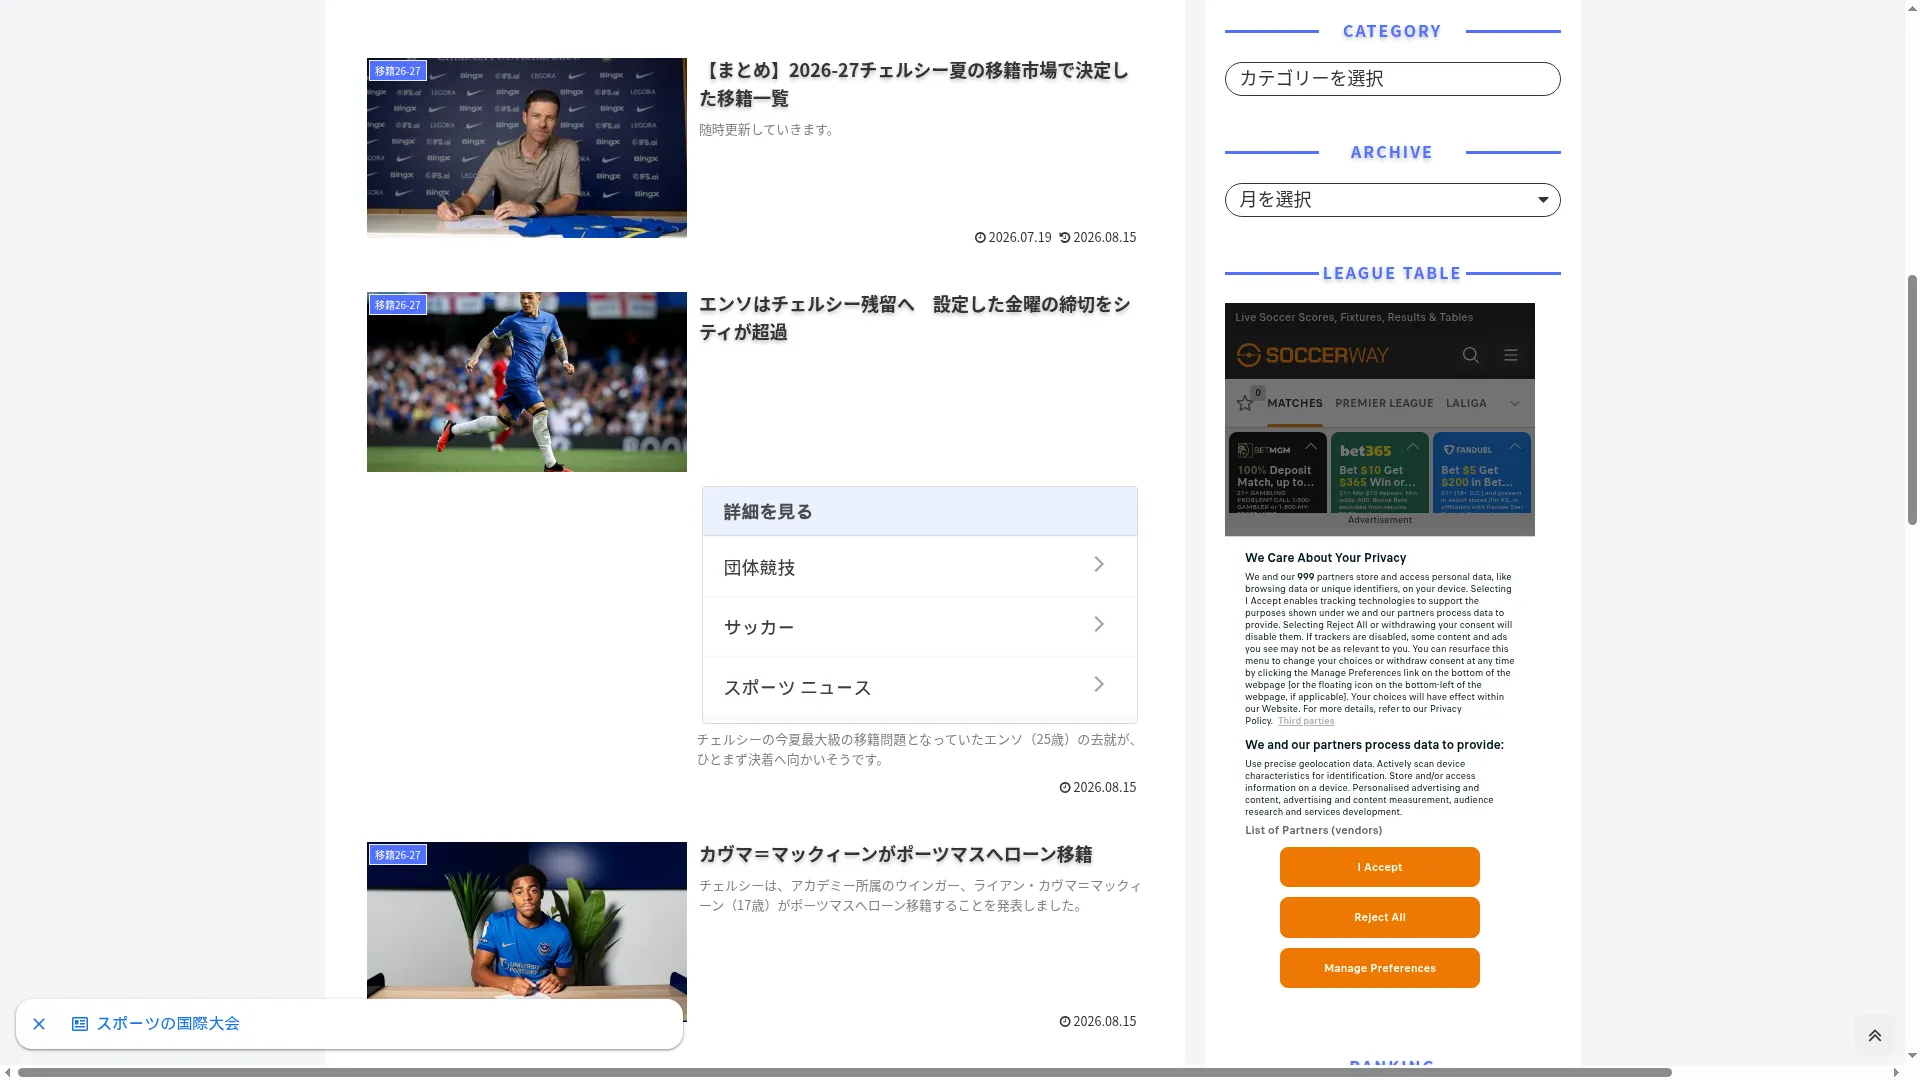Click the 2026.07.19 publish date
The width and height of the screenshot is (1920, 1080).
click(1013, 238)
